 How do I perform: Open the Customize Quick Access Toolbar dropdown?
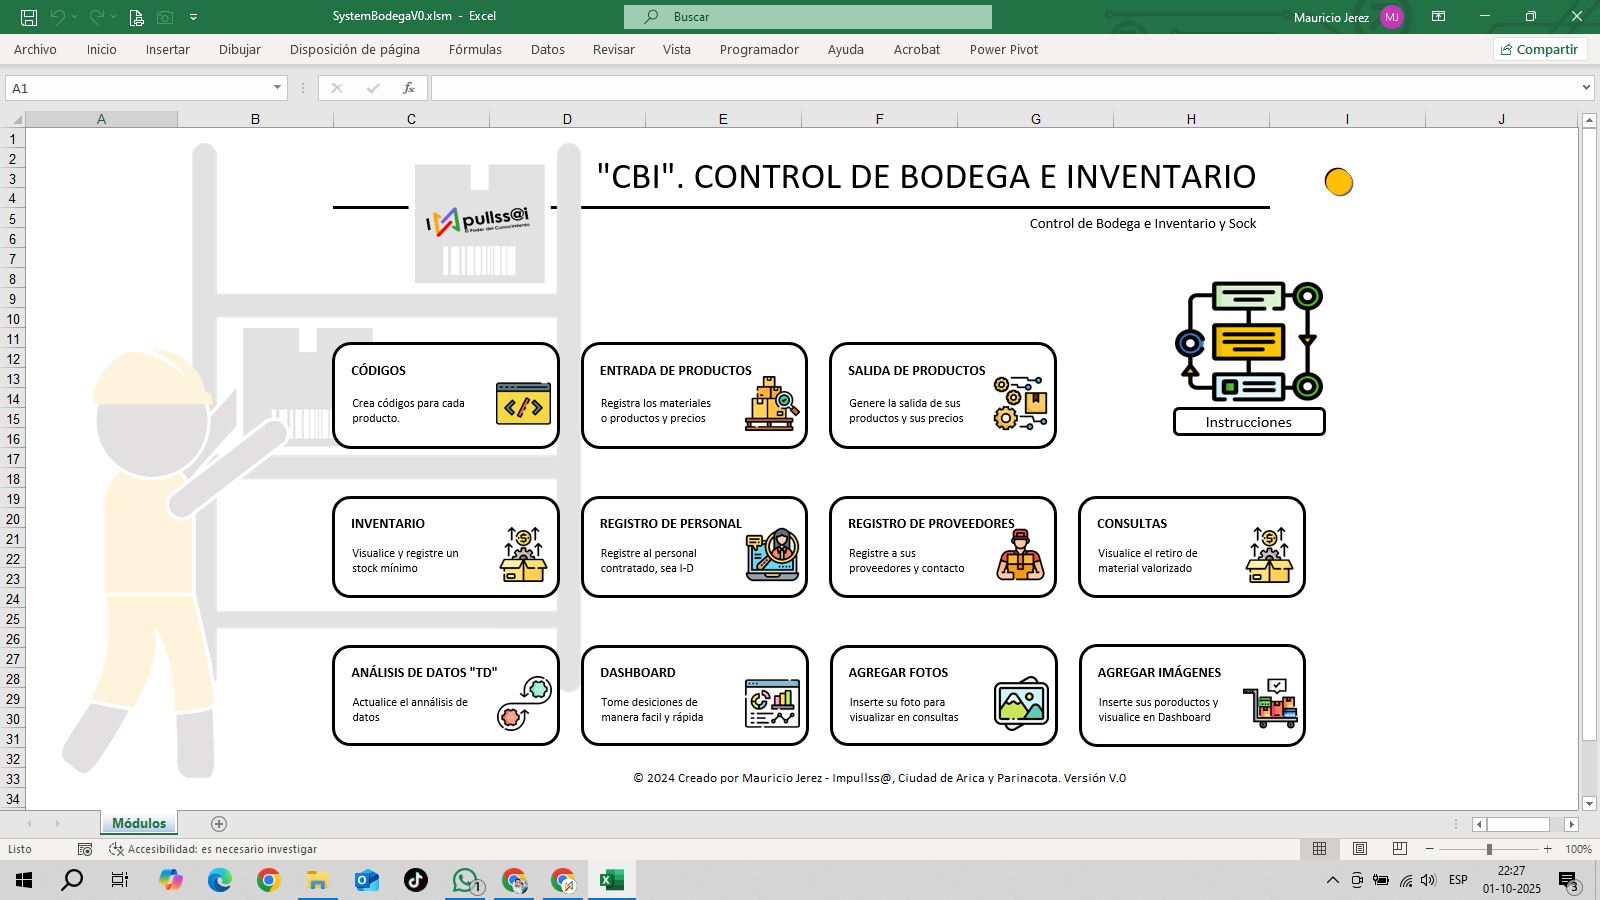[x=194, y=16]
